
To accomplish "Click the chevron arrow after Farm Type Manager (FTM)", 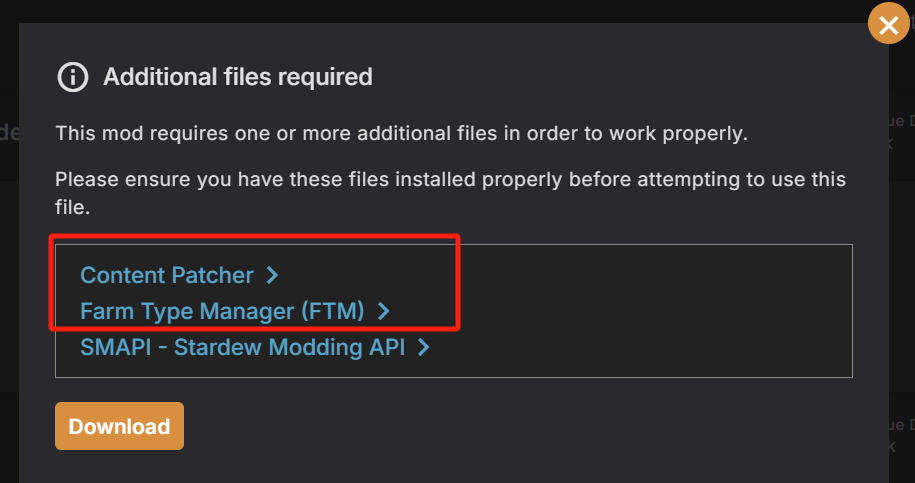I will coord(383,311).
